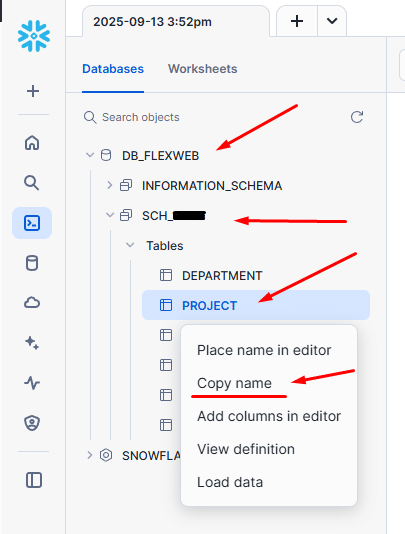Open the Data cylinder icon in sidebar
Viewport: 405px width, 534px height.
[32, 263]
